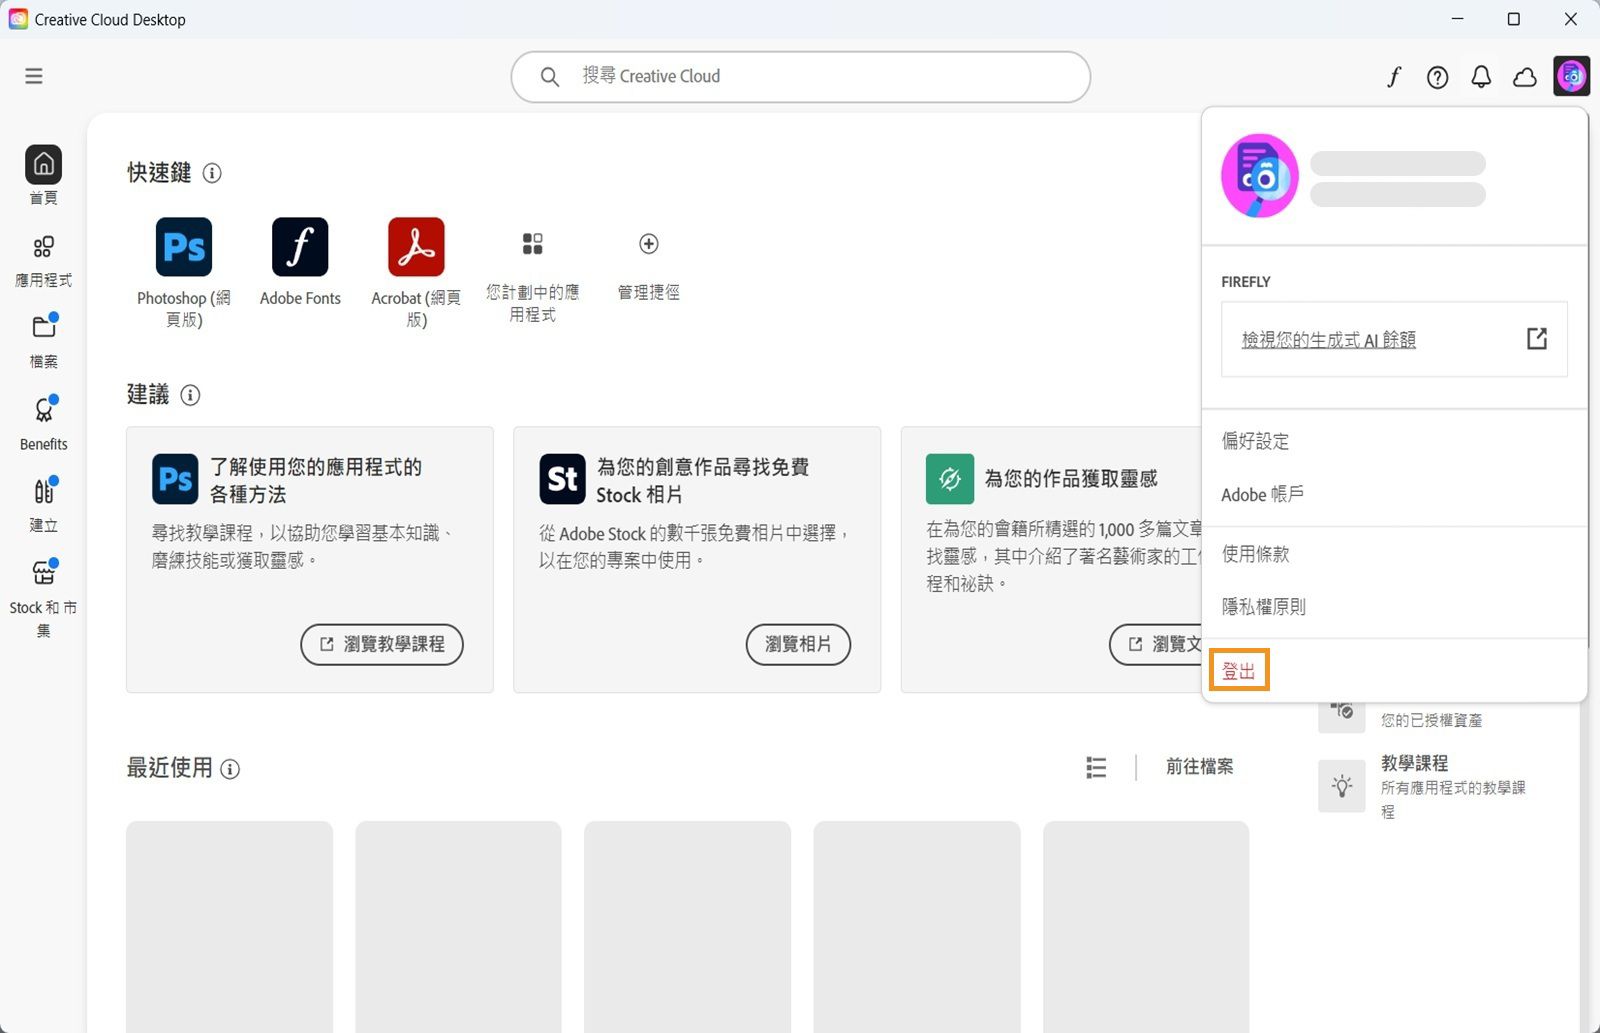Open fifth recent file thumbnail

[1146, 926]
